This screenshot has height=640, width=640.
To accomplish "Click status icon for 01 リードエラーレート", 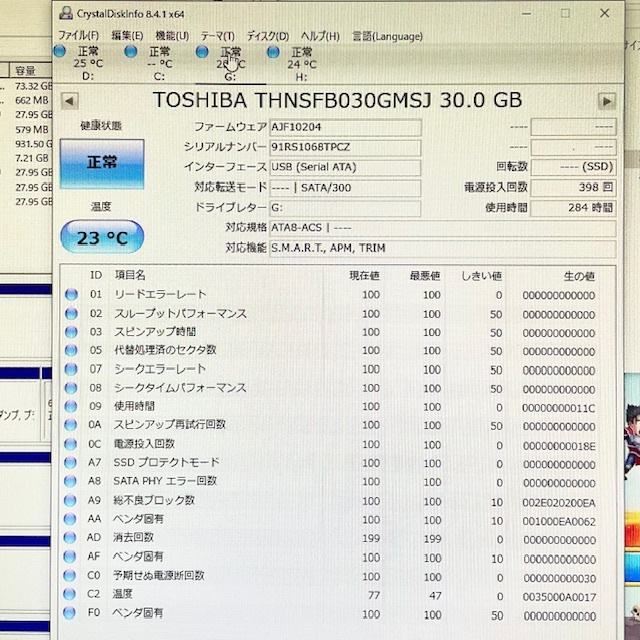I will (71, 294).
